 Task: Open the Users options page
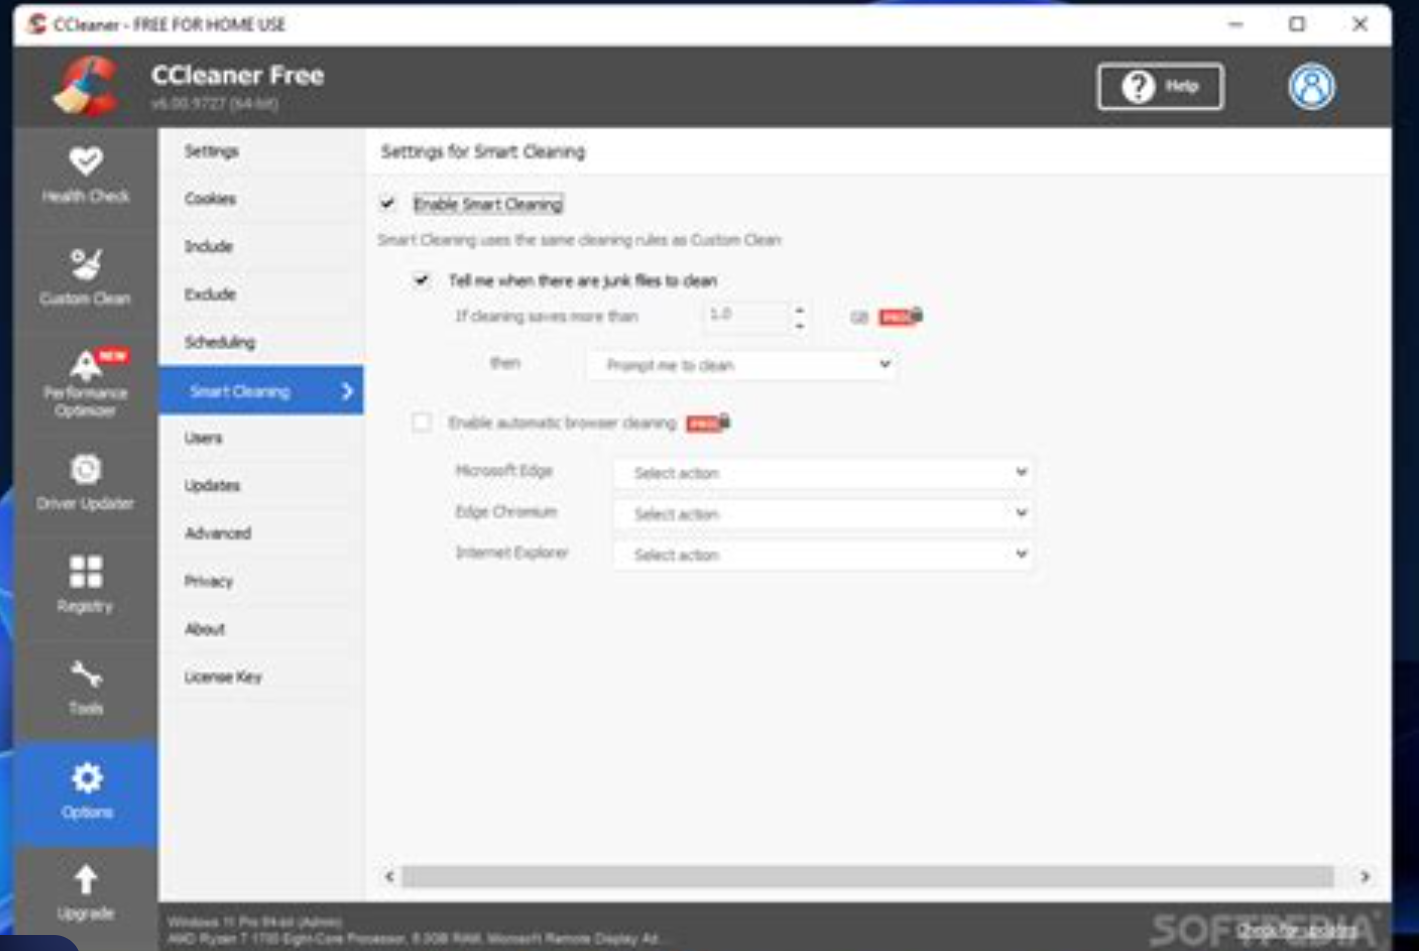261,438
